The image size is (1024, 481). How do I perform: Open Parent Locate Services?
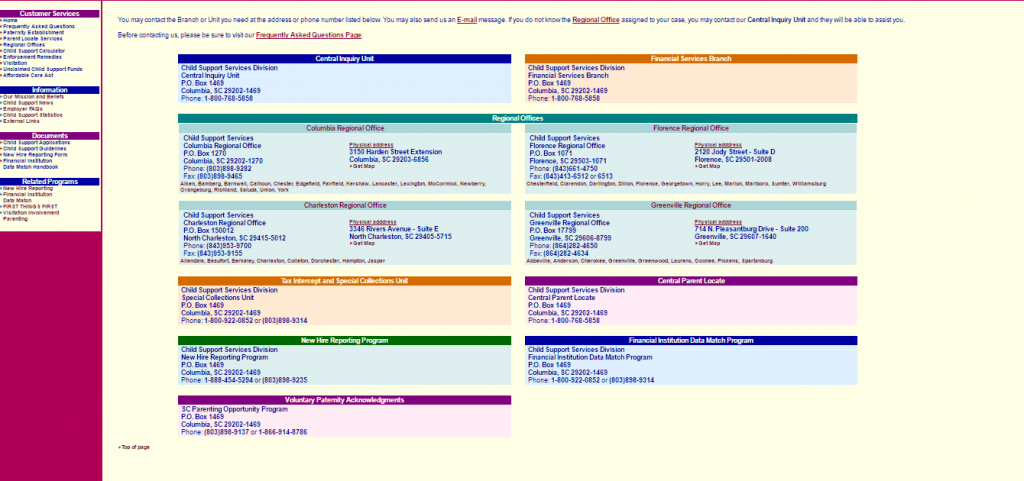pyautogui.click(x=33, y=39)
